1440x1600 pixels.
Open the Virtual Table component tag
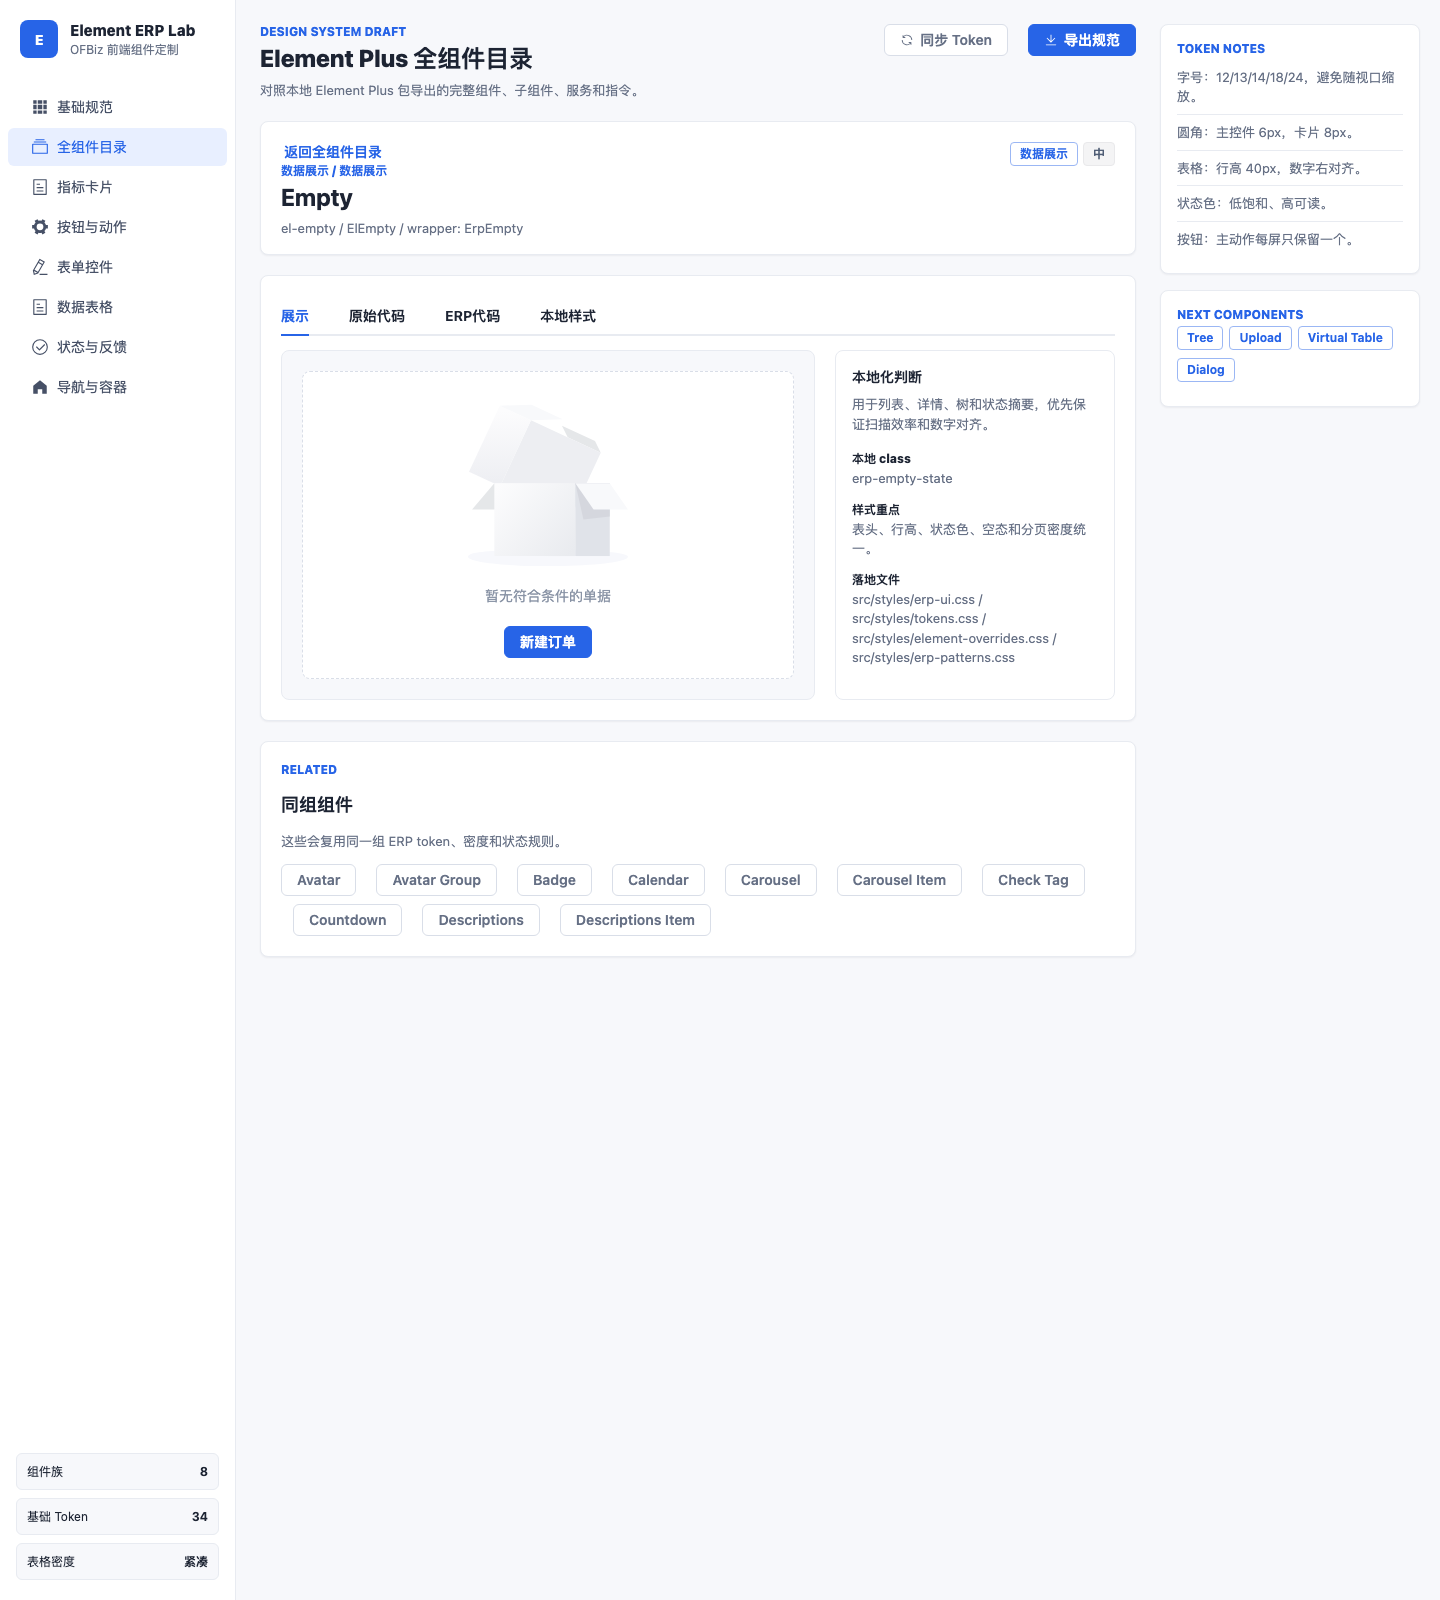click(1345, 338)
